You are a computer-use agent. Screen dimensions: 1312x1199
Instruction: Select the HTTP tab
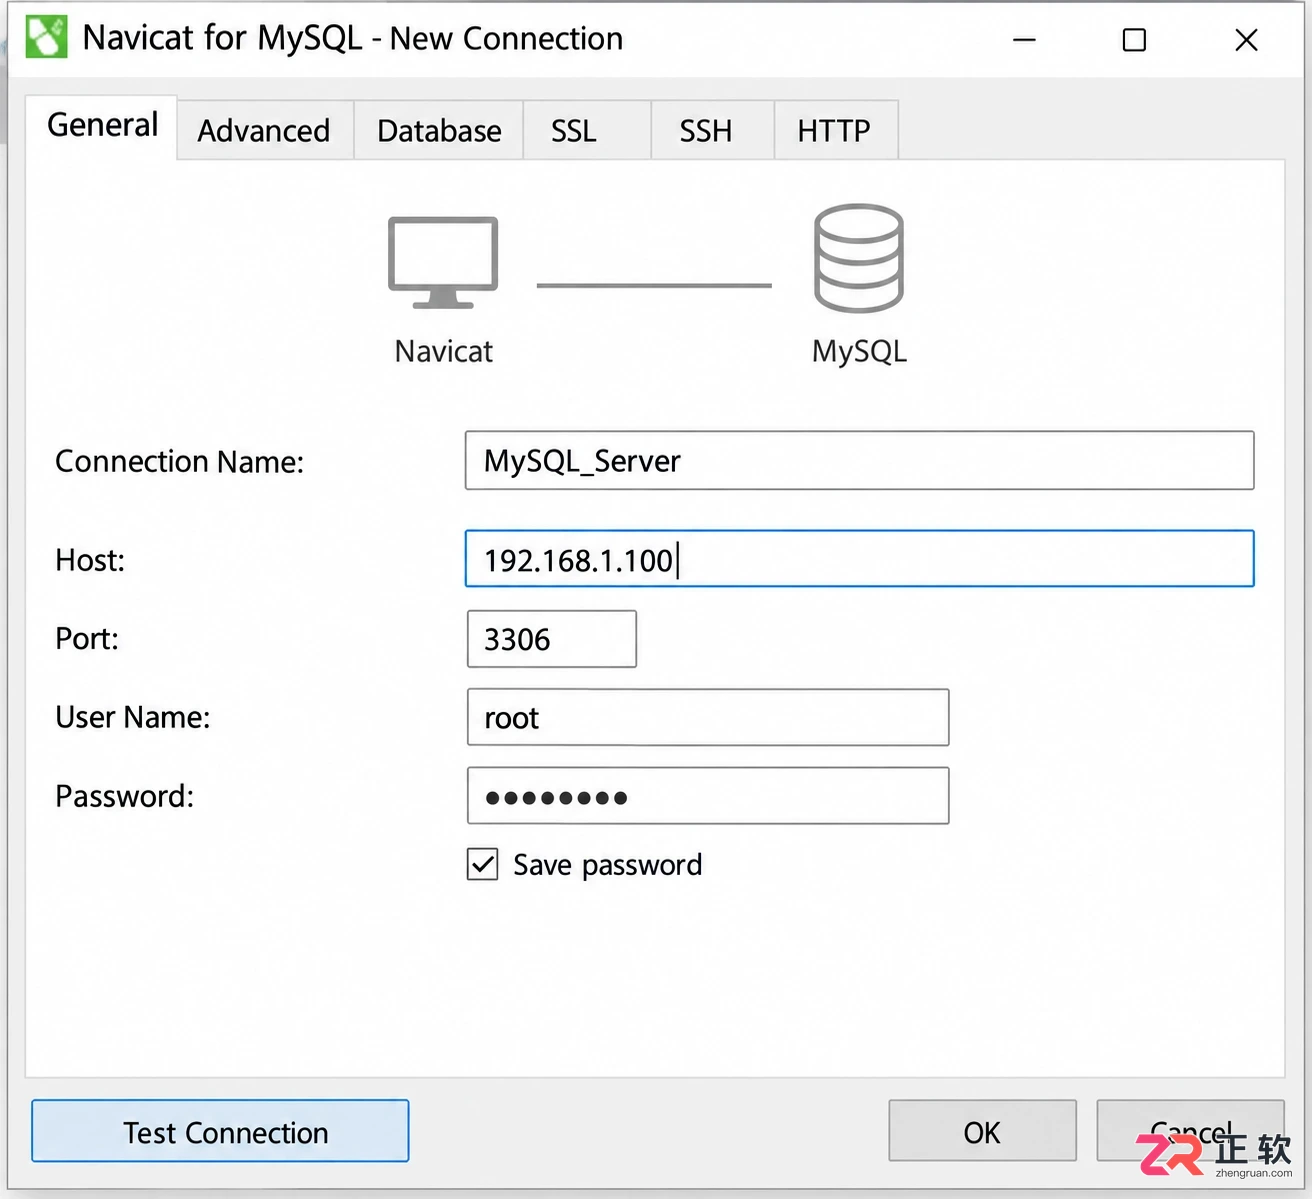[834, 130]
